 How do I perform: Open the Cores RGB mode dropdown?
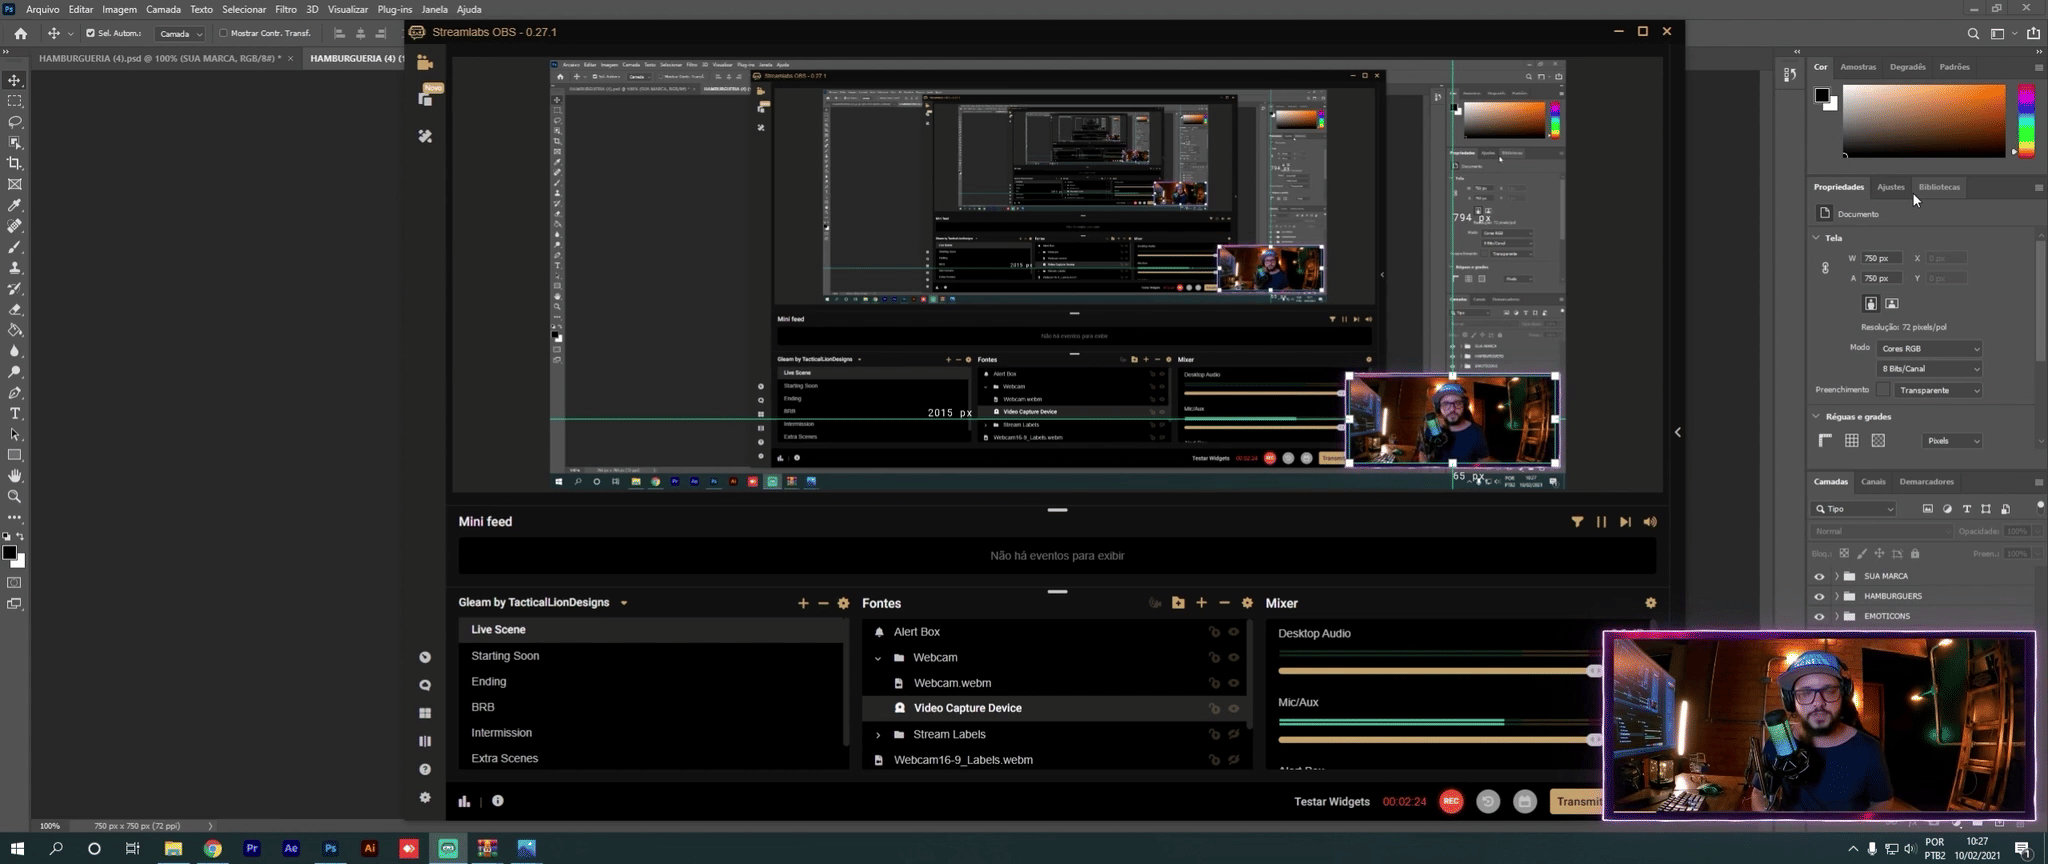pos(1929,349)
